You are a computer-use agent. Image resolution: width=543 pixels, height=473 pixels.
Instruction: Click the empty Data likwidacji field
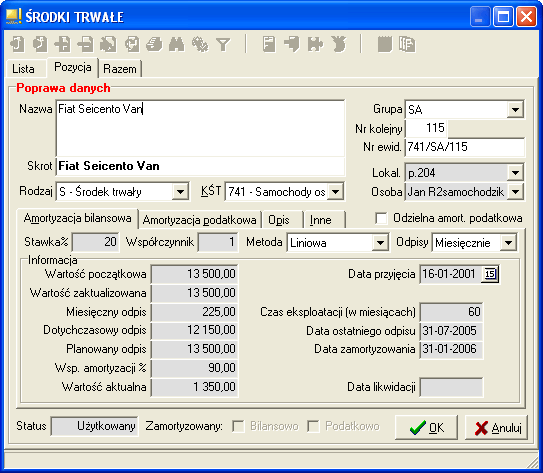pyautogui.click(x=451, y=387)
